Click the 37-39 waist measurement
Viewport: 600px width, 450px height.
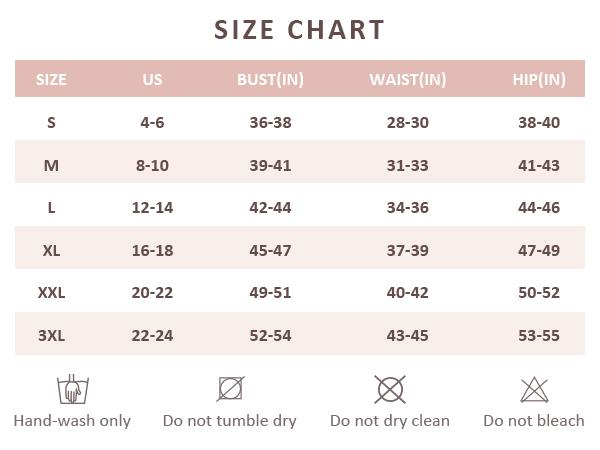(x=407, y=250)
